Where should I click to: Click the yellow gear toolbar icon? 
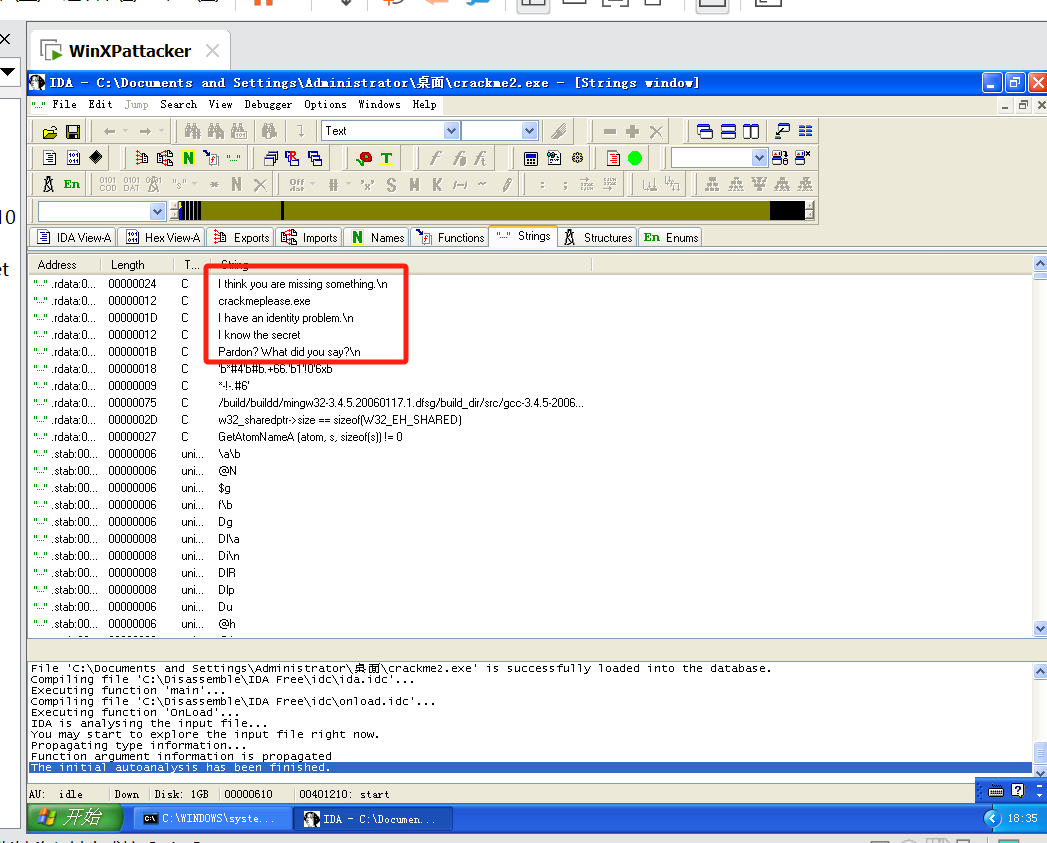coord(578,158)
